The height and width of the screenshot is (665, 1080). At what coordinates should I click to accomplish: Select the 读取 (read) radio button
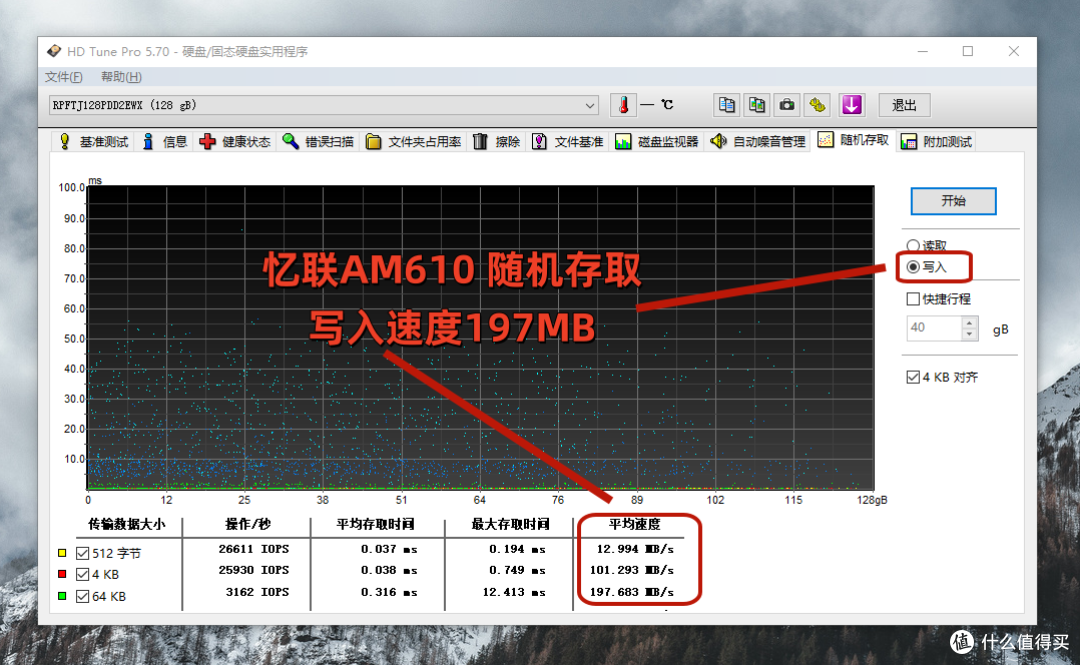click(x=912, y=245)
